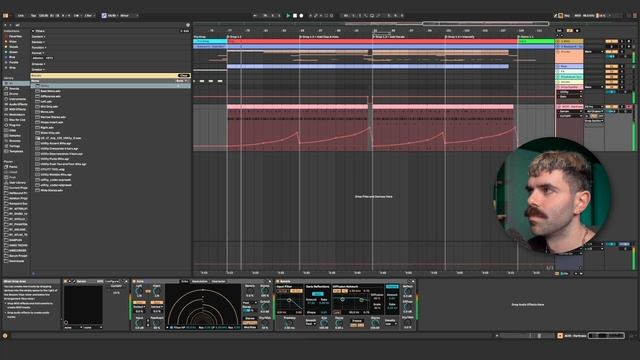This screenshot has height=360, width=640.
Task: Open the Clips library category
Action: (13, 131)
